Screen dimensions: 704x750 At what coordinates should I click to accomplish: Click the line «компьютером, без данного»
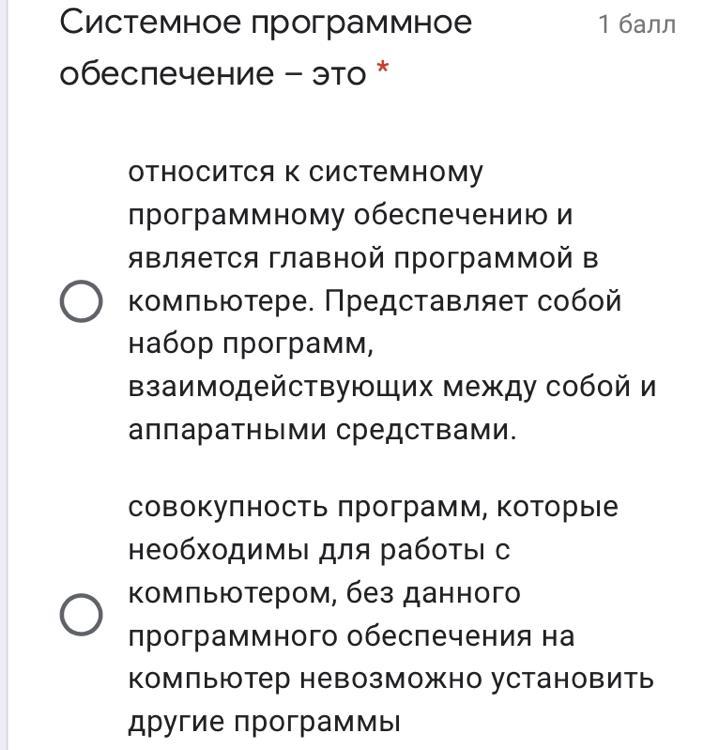324,593
